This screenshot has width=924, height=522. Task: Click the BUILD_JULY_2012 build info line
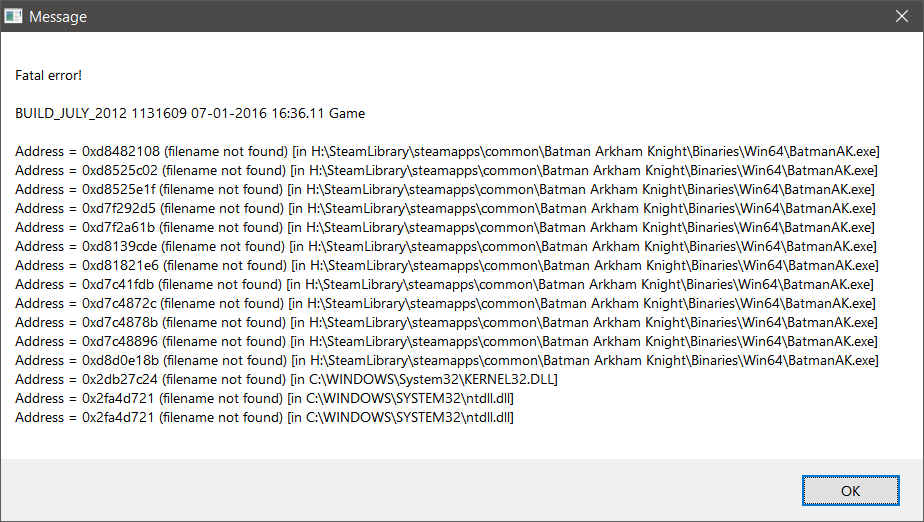tap(190, 113)
